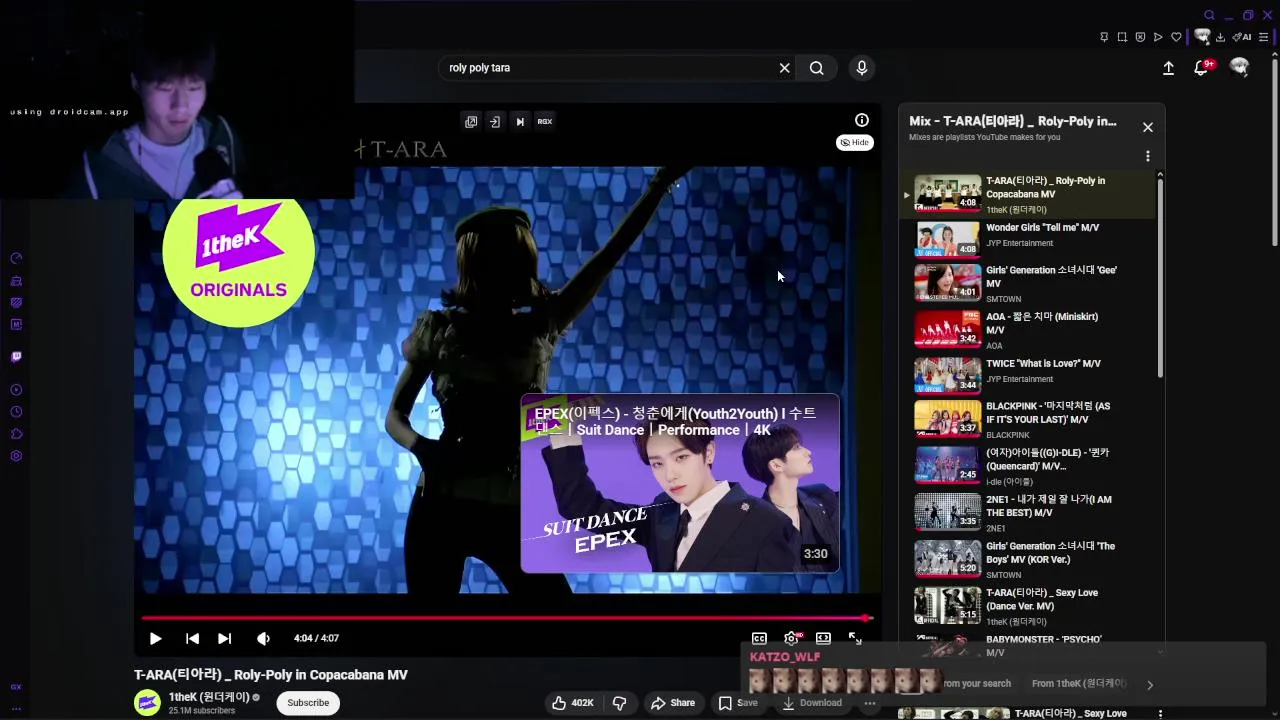Viewport: 1280px width, 720px height.
Task: Click Opera GX pin icon in toolbar
Action: click(x=1104, y=37)
